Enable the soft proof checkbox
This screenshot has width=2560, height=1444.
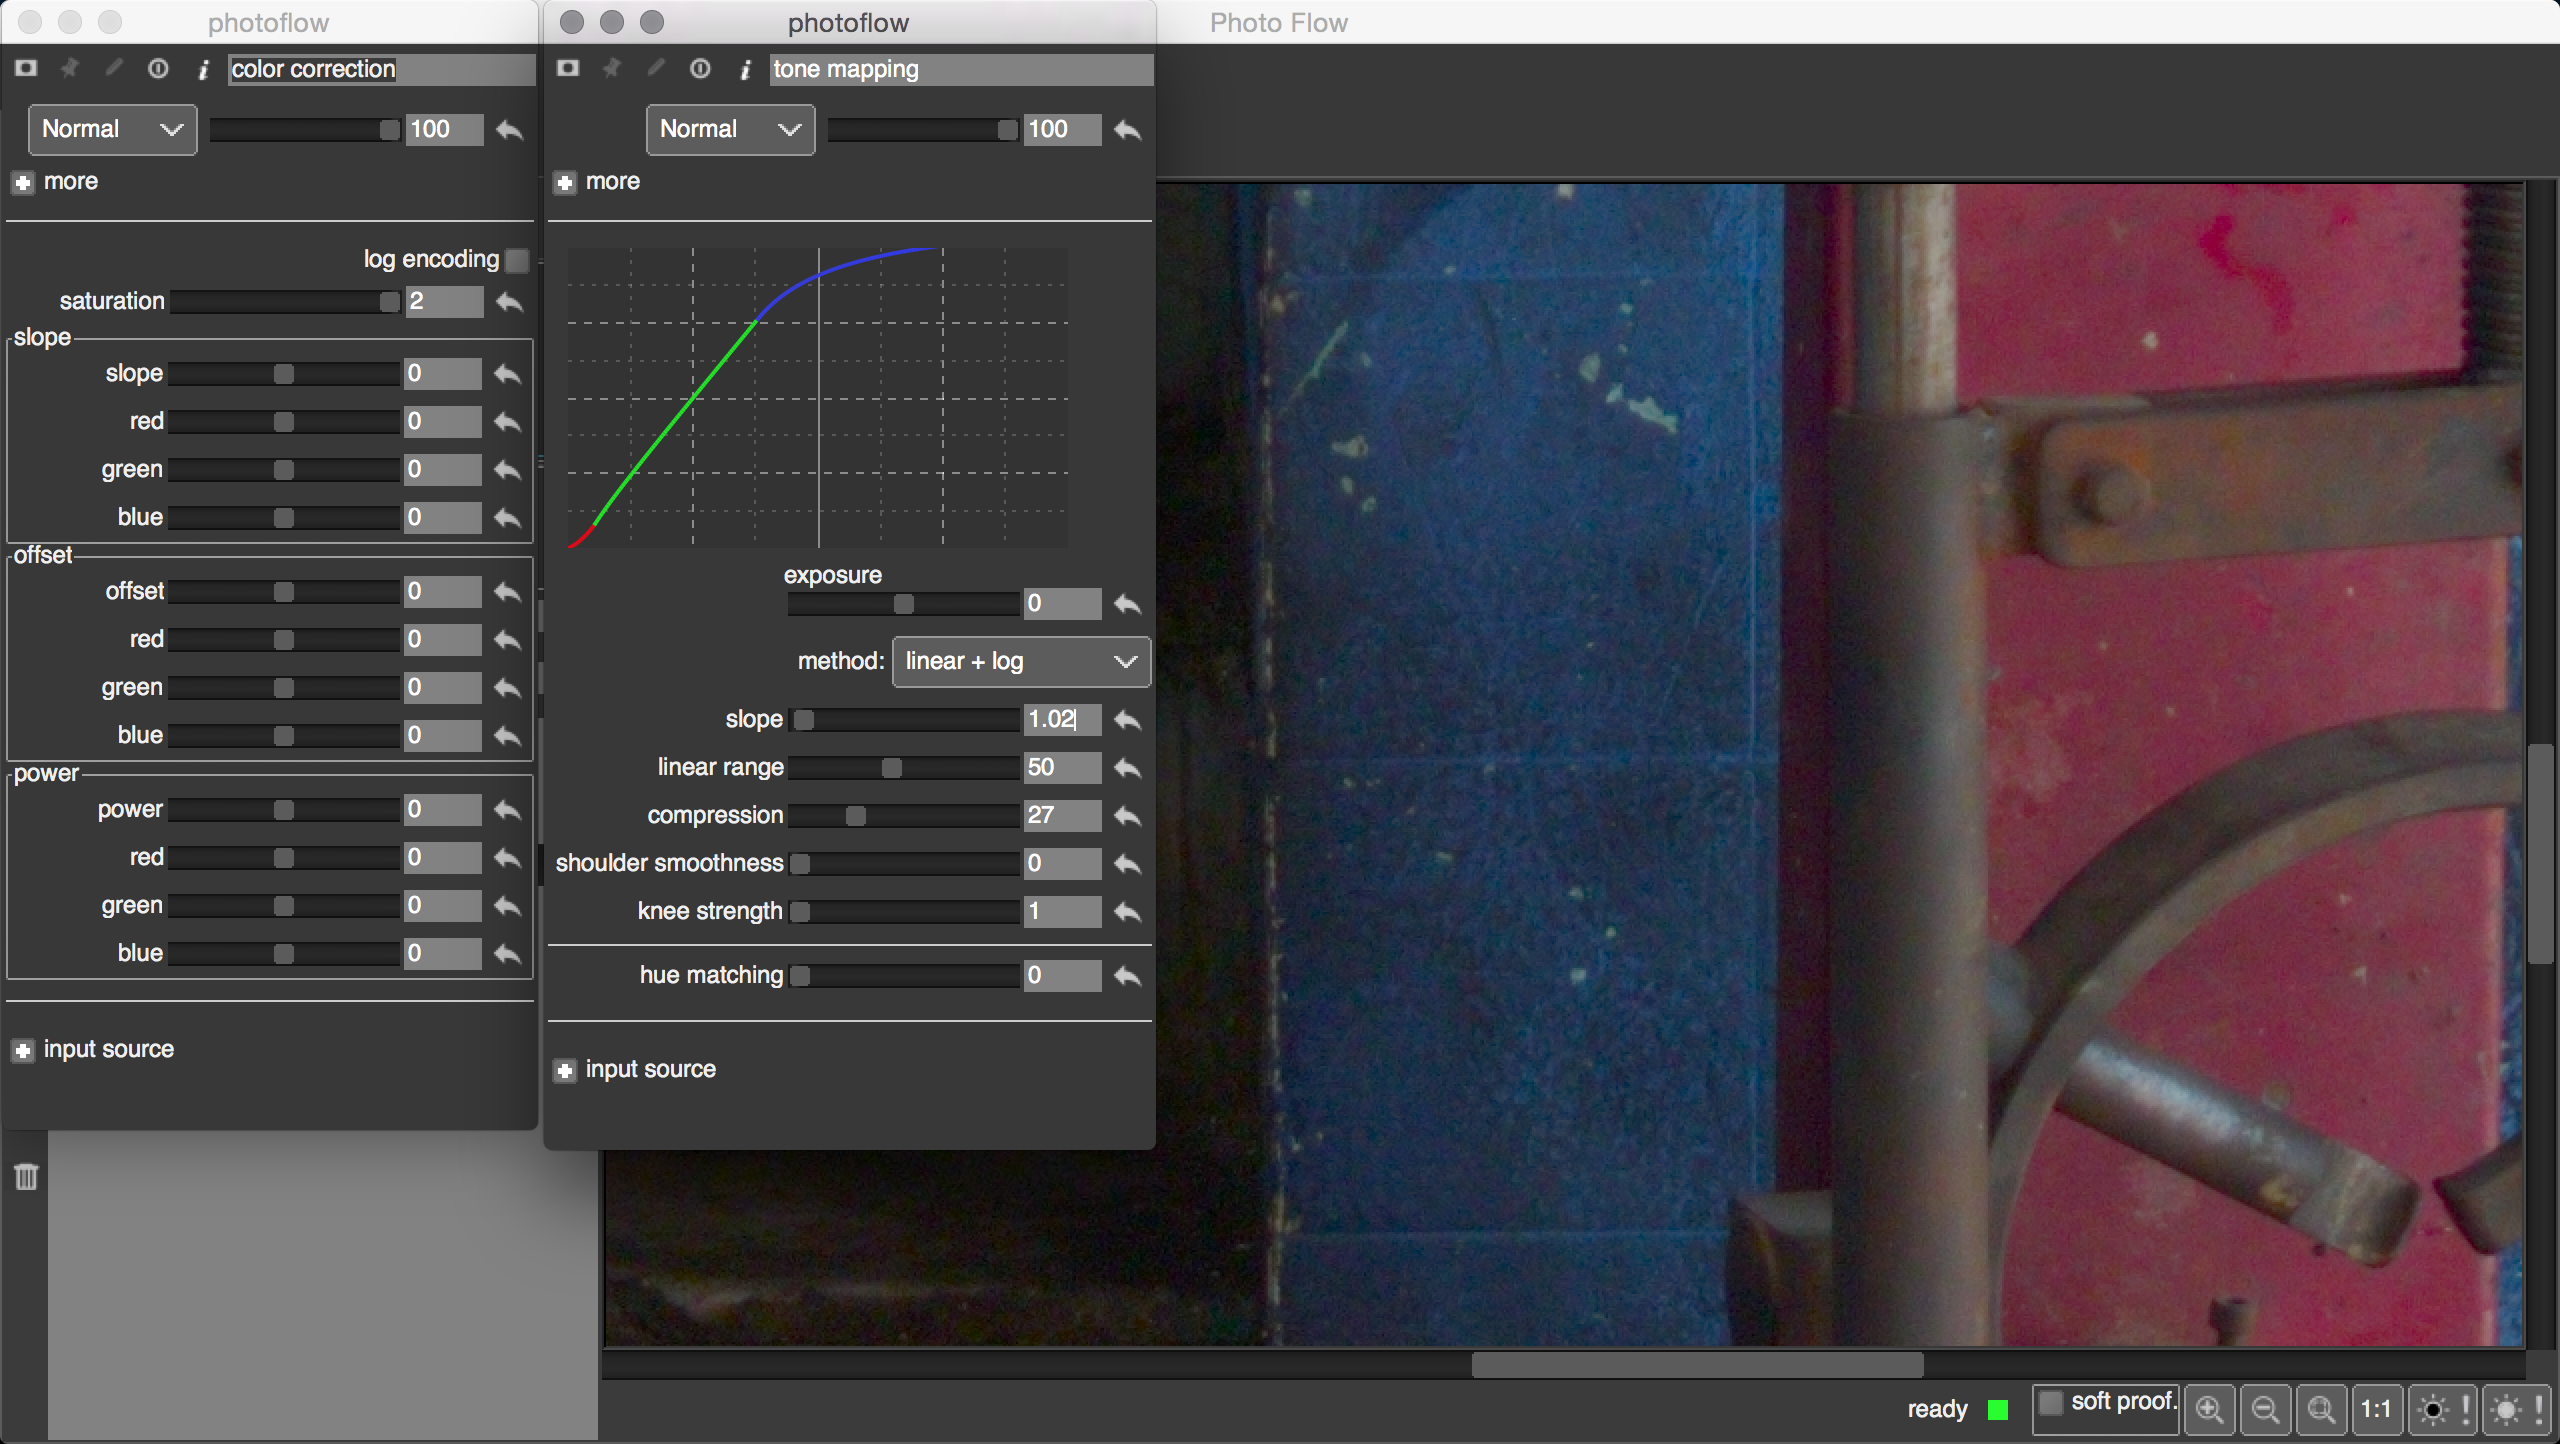[2051, 1402]
